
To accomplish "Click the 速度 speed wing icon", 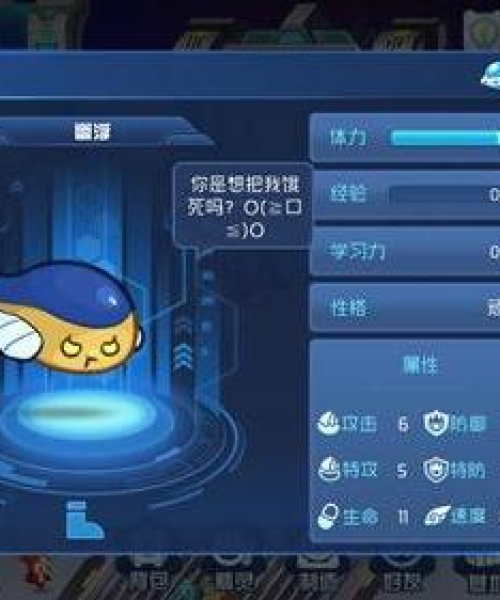I will tap(437, 515).
